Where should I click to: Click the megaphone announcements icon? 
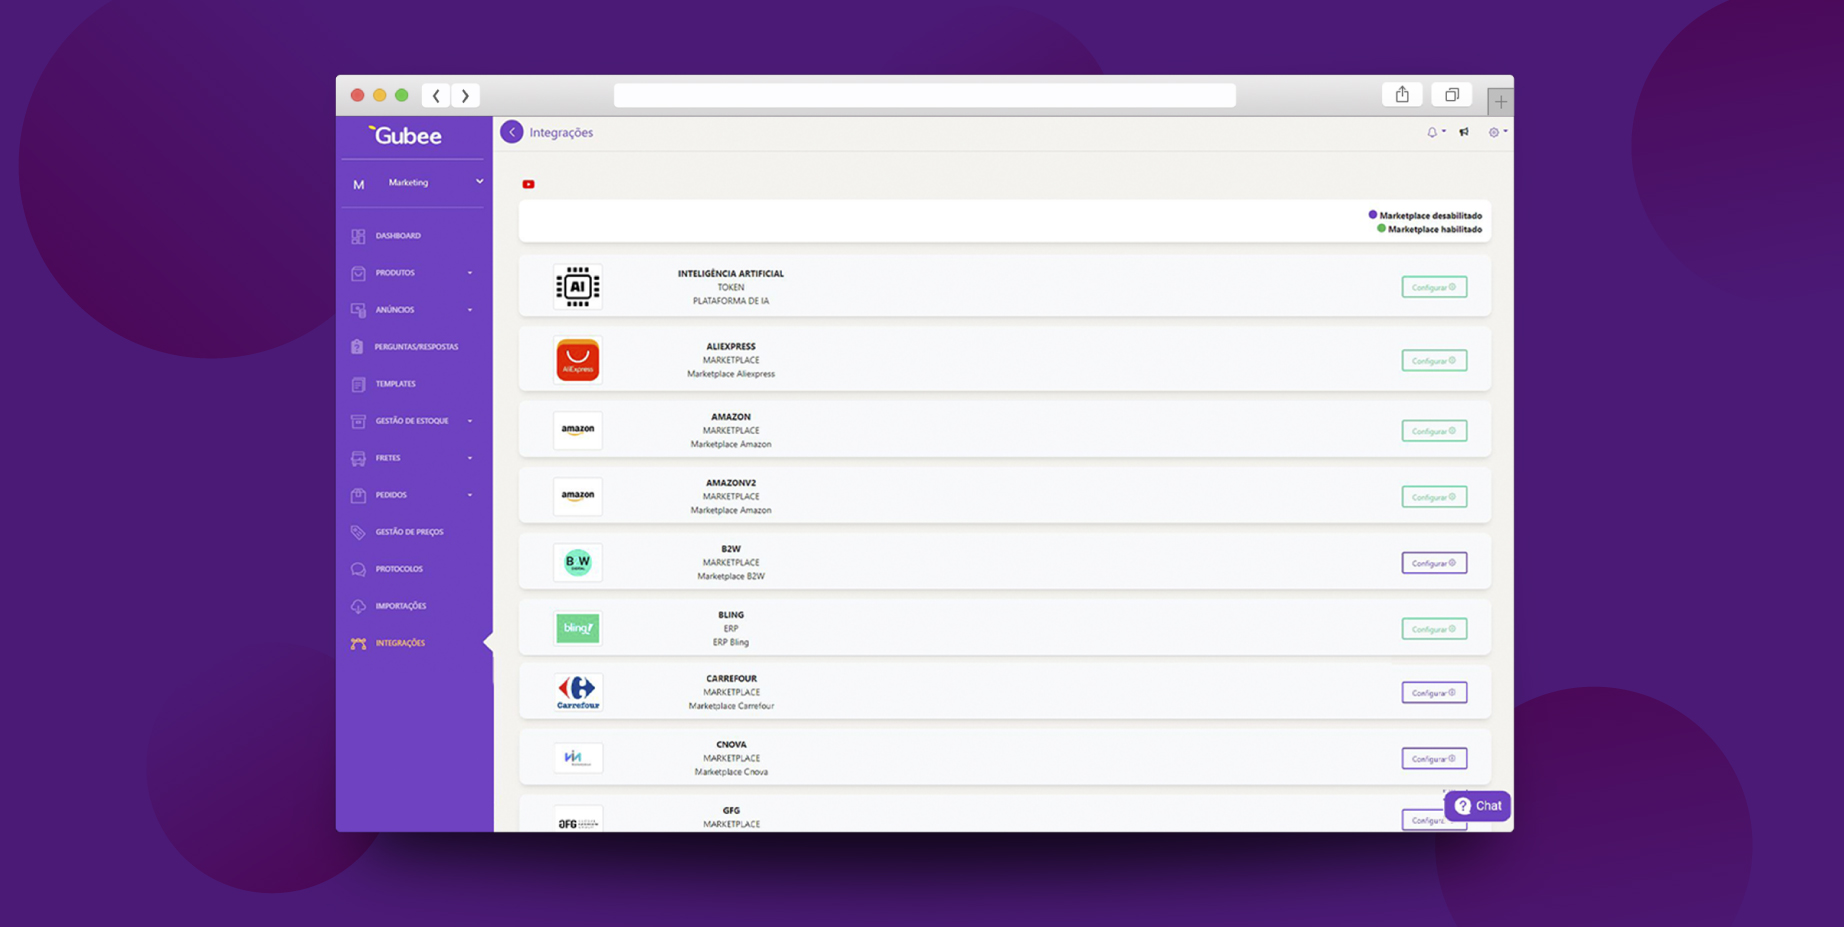pyautogui.click(x=1464, y=132)
